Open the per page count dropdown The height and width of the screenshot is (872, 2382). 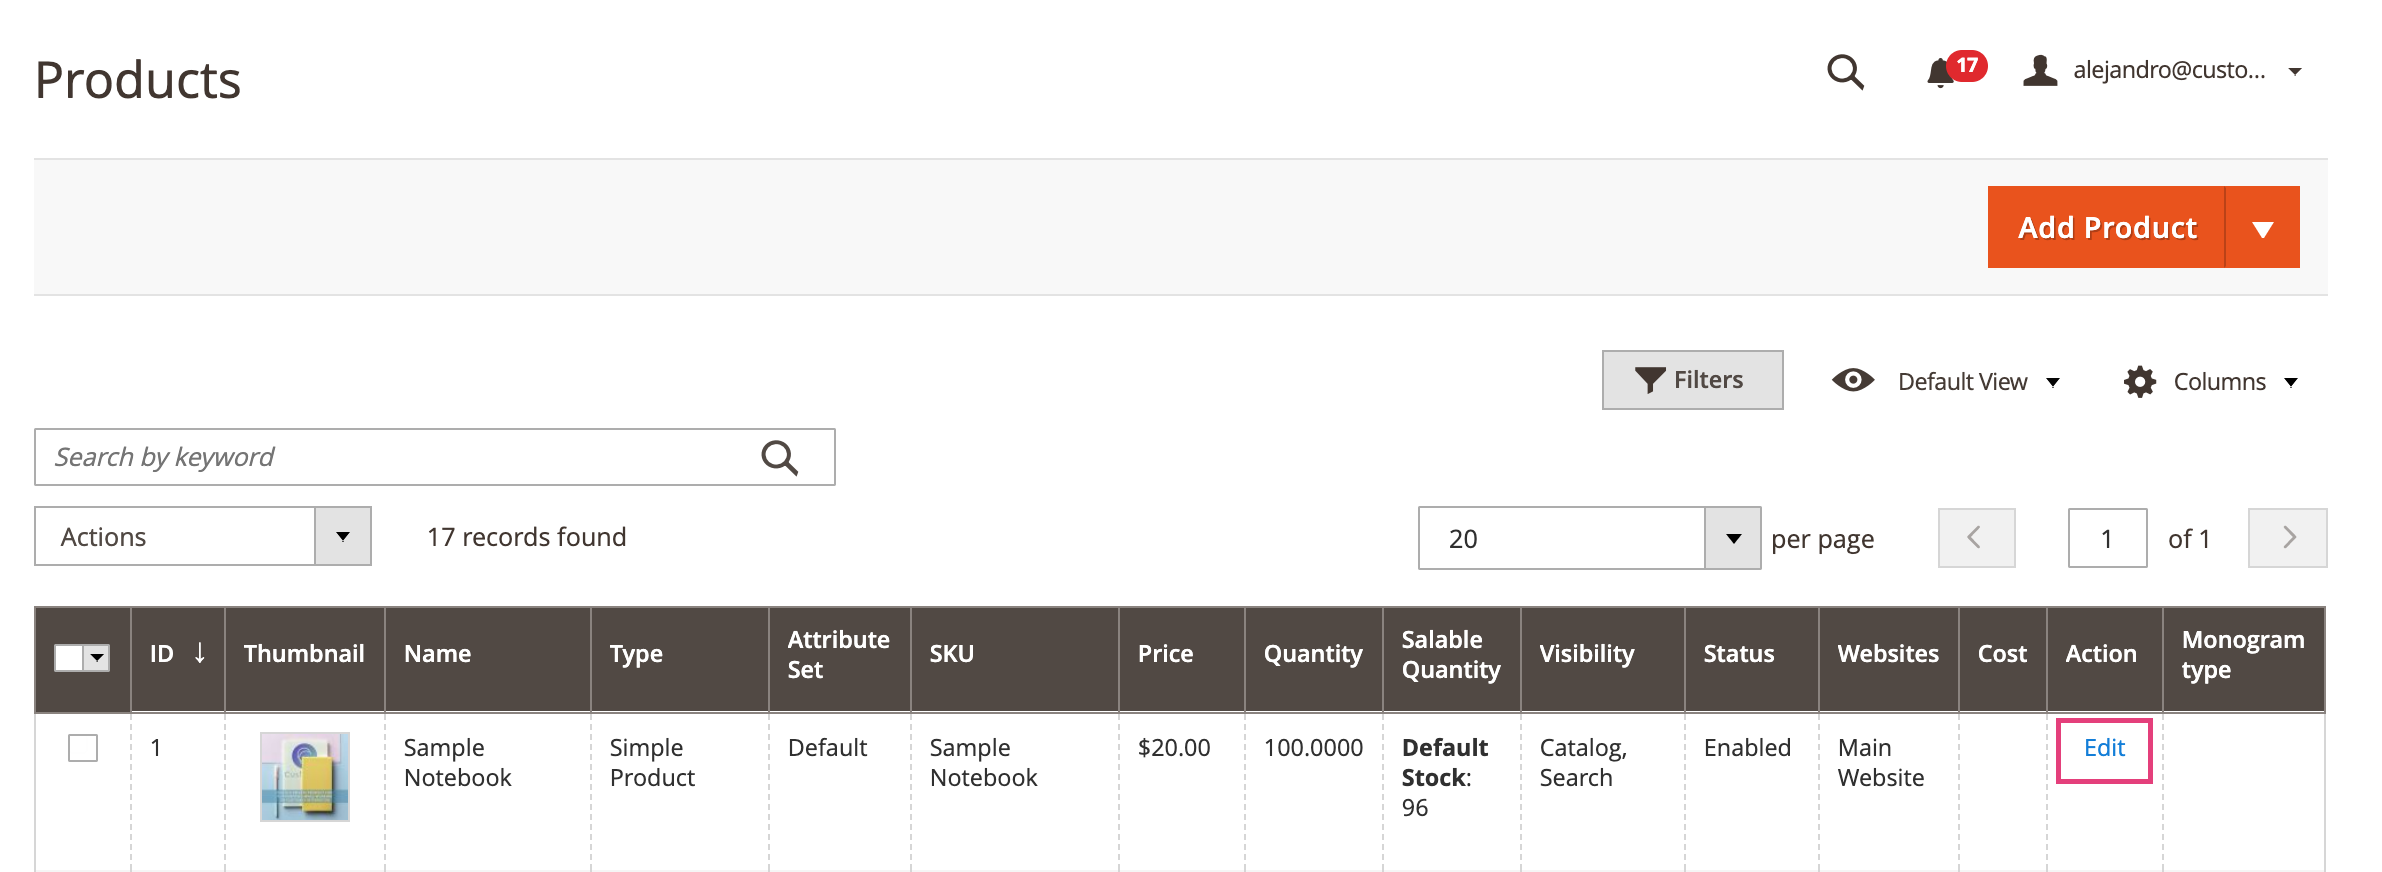point(1732,539)
